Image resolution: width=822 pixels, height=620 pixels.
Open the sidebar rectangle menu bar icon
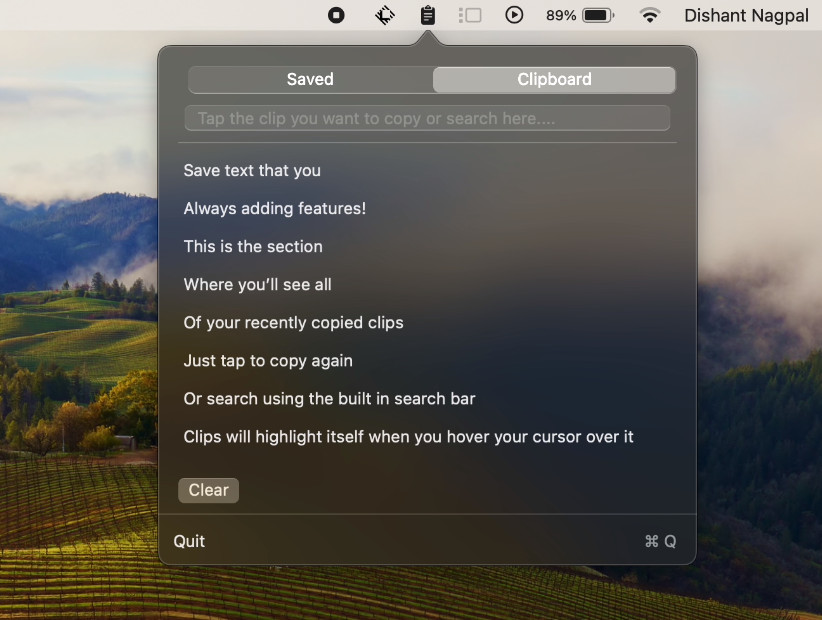[x=470, y=15]
